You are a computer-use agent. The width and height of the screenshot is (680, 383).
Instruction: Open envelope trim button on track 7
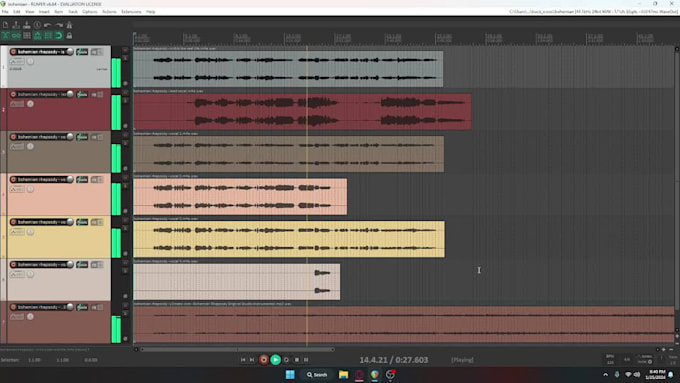[x=17, y=317]
